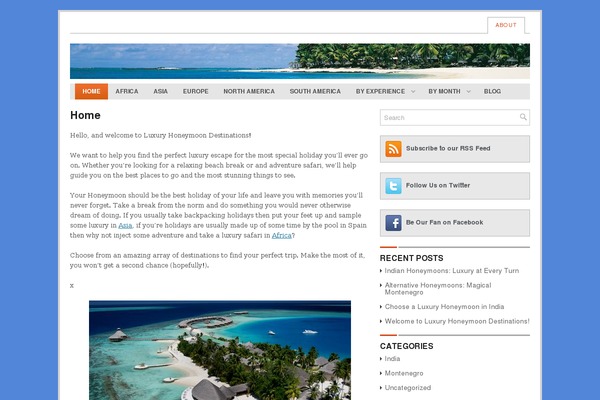Open the Montenegro category
This screenshot has height=400, width=600.
(x=404, y=373)
